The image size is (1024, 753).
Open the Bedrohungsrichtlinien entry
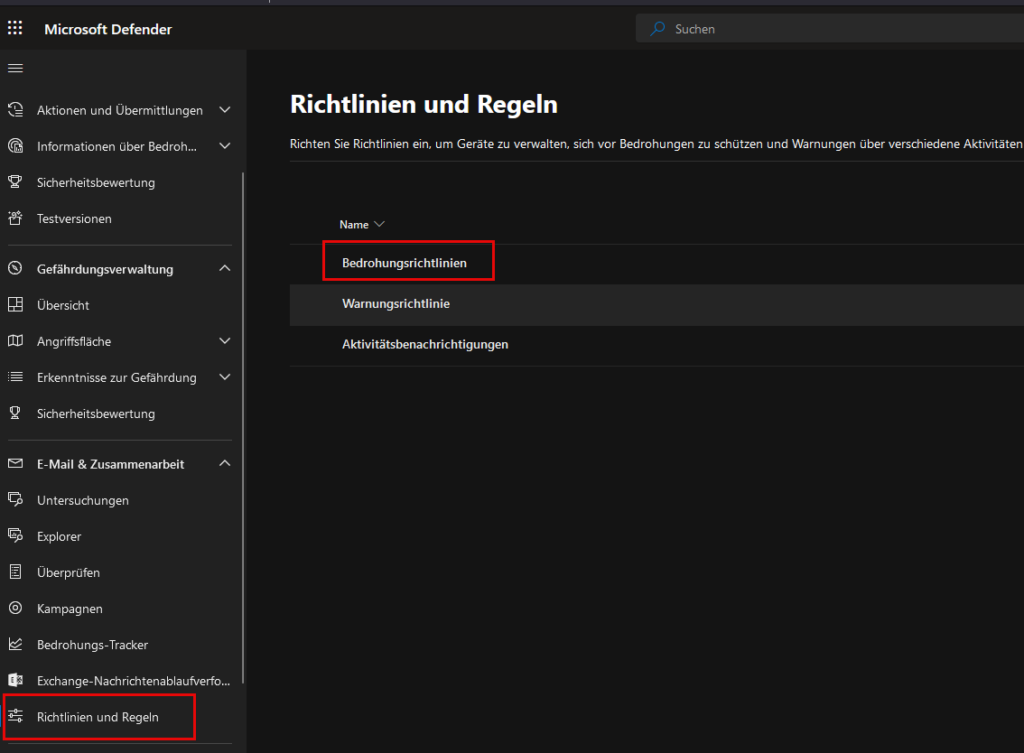404,263
